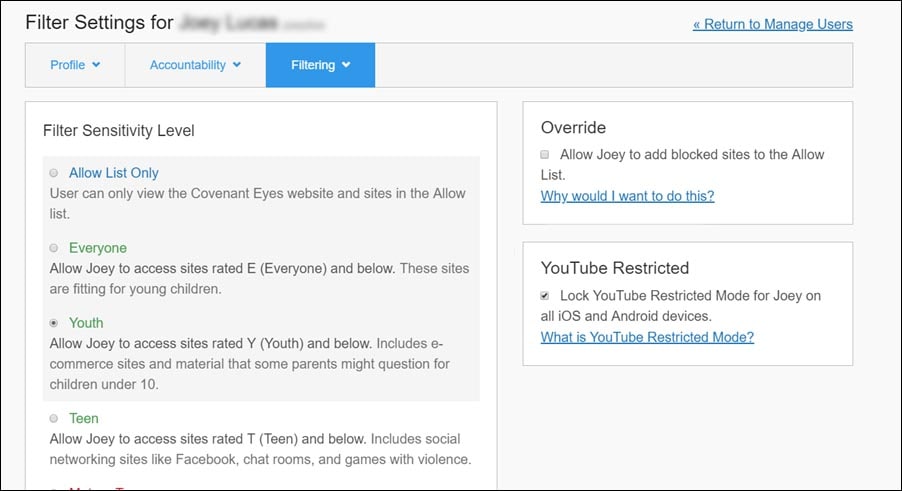Expand the Accountability dropdown chevron
Image resolution: width=902 pixels, height=491 pixels.
(x=237, y=65)
